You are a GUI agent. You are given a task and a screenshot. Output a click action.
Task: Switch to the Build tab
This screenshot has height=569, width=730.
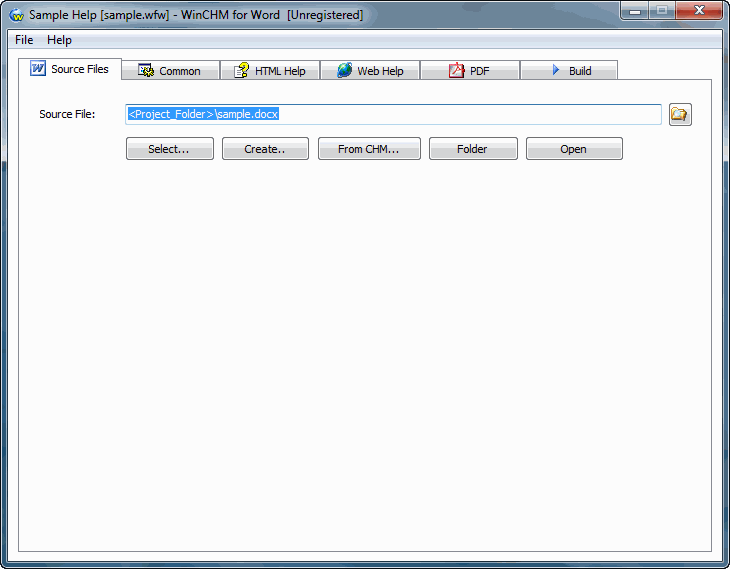(569, 71)
